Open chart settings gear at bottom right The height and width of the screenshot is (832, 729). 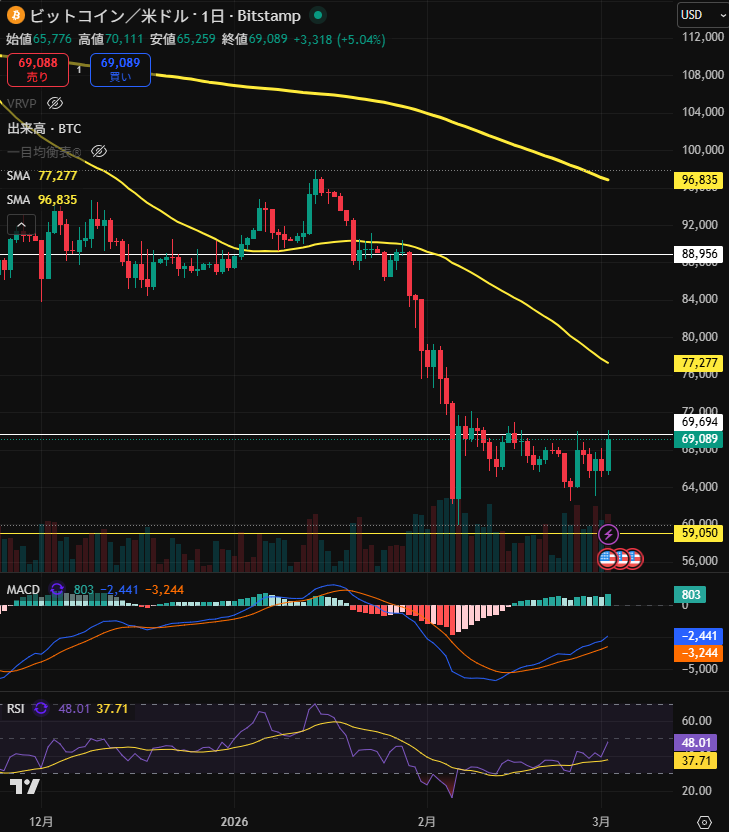point(704,821)
